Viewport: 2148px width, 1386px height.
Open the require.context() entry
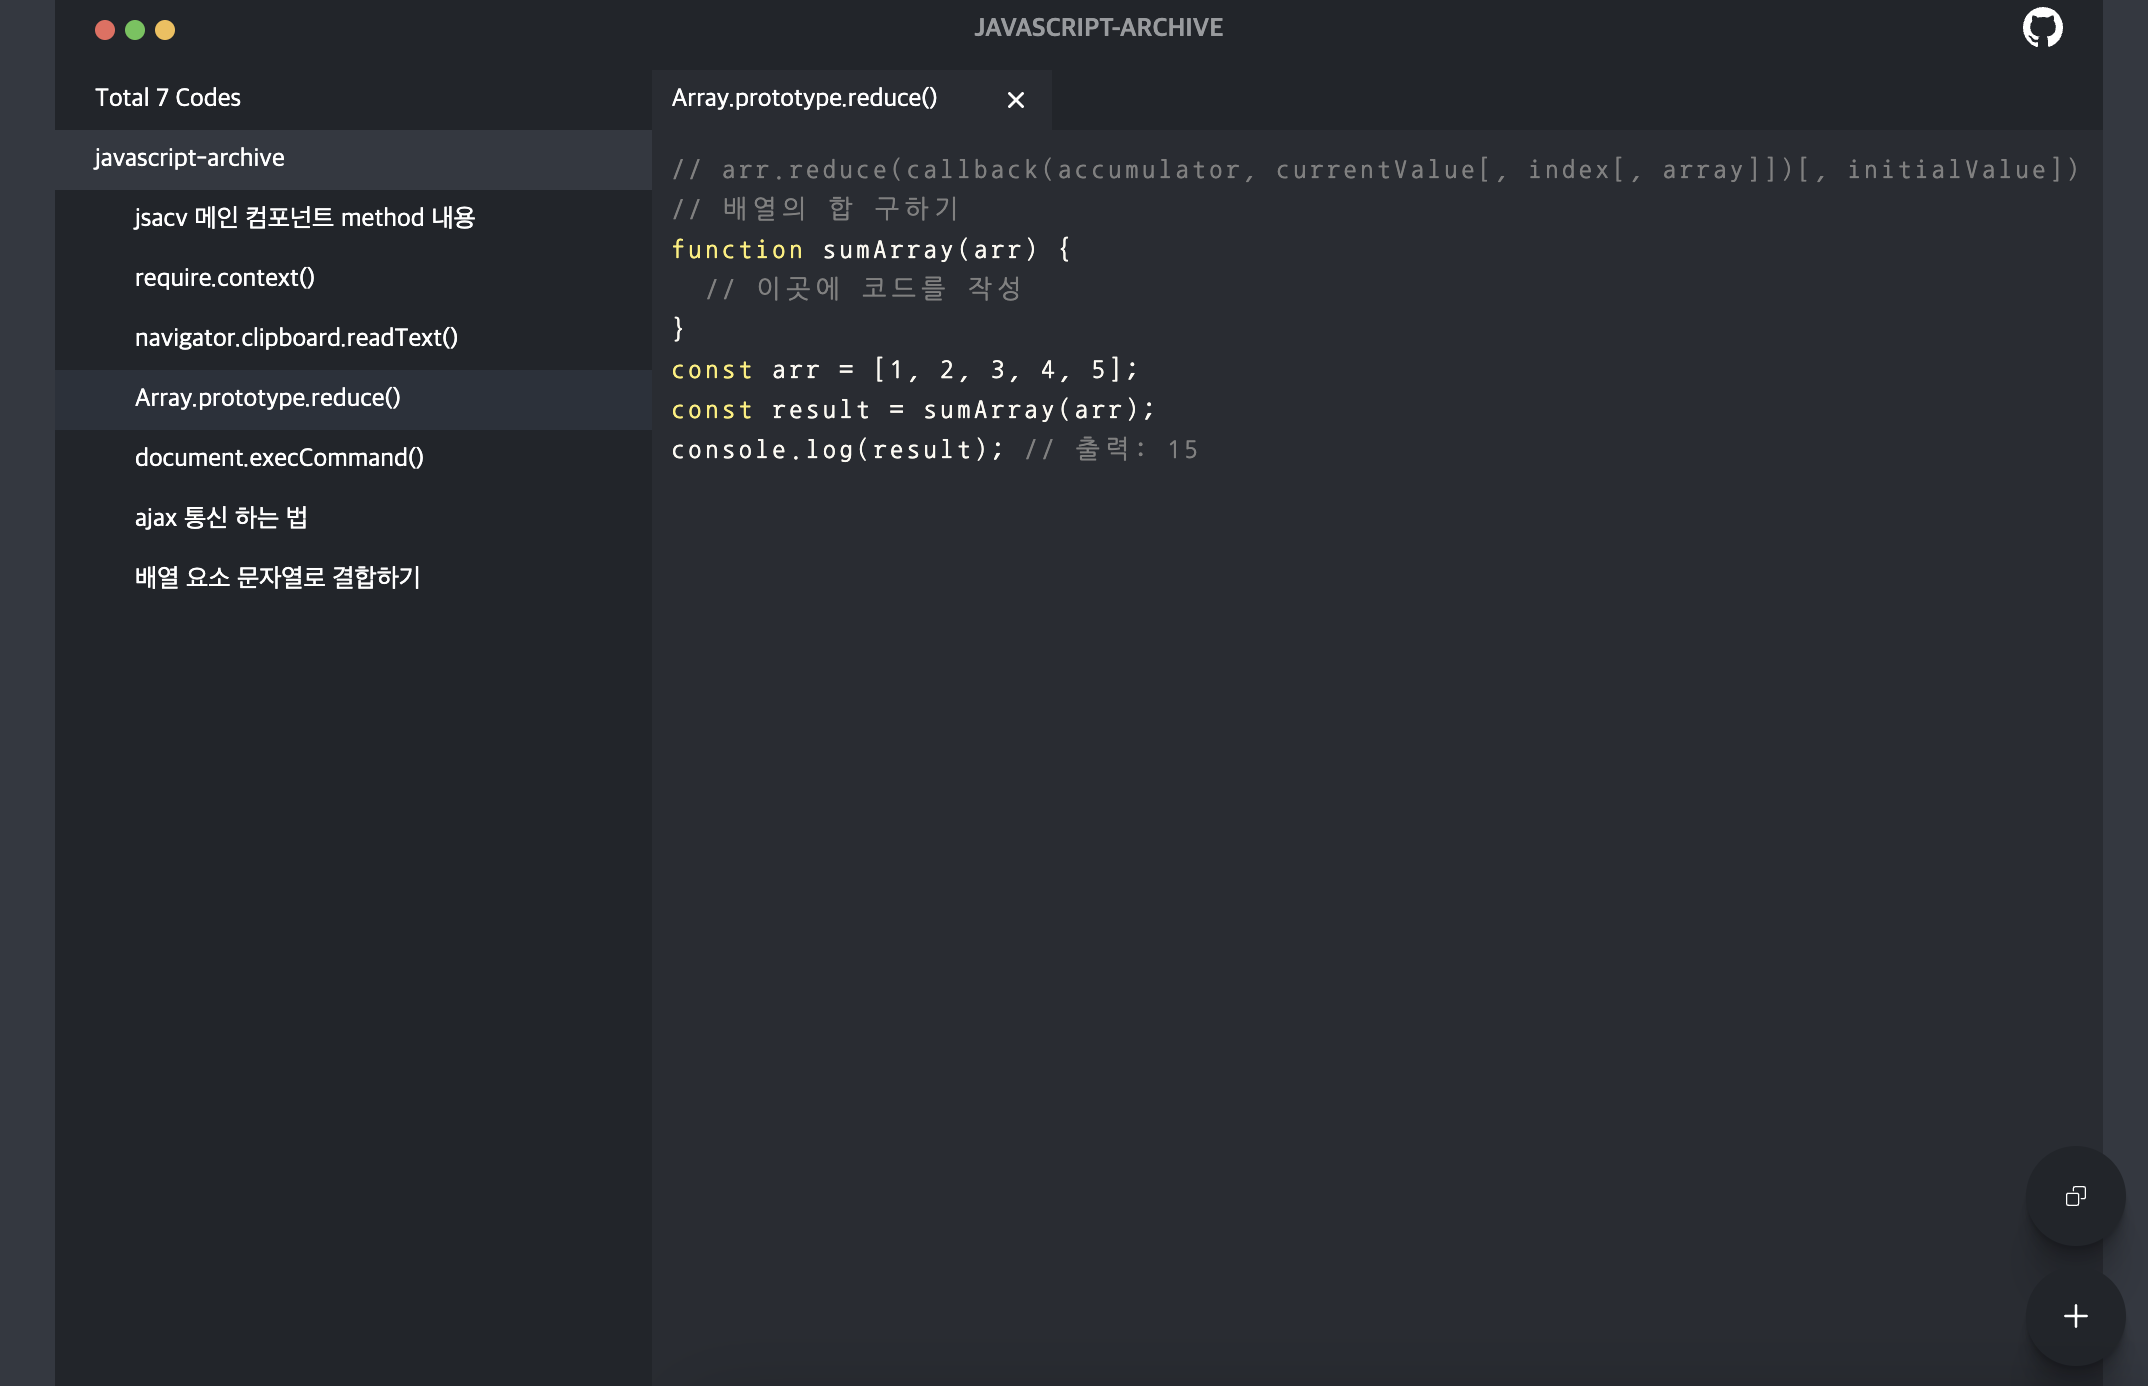point(224,278)
